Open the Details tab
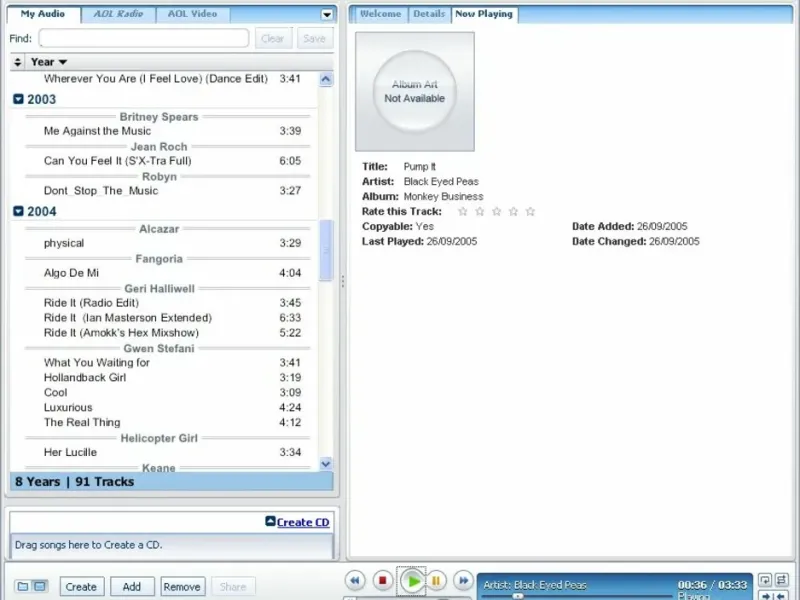The height and width of the screenshot is (600, 800). (x=429, y=14)
